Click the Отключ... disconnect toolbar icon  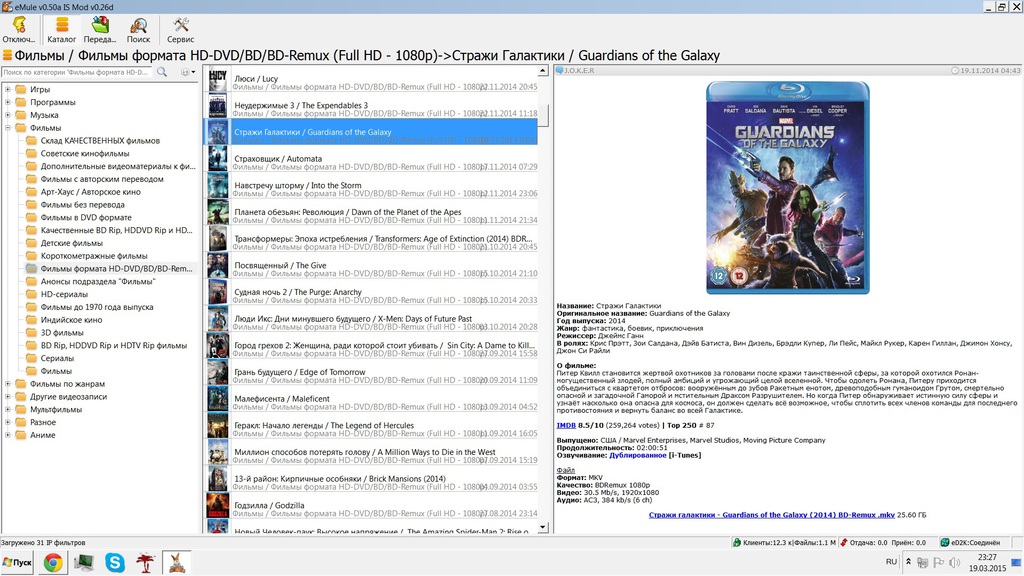pyautogui.click(x=19, y=30)
